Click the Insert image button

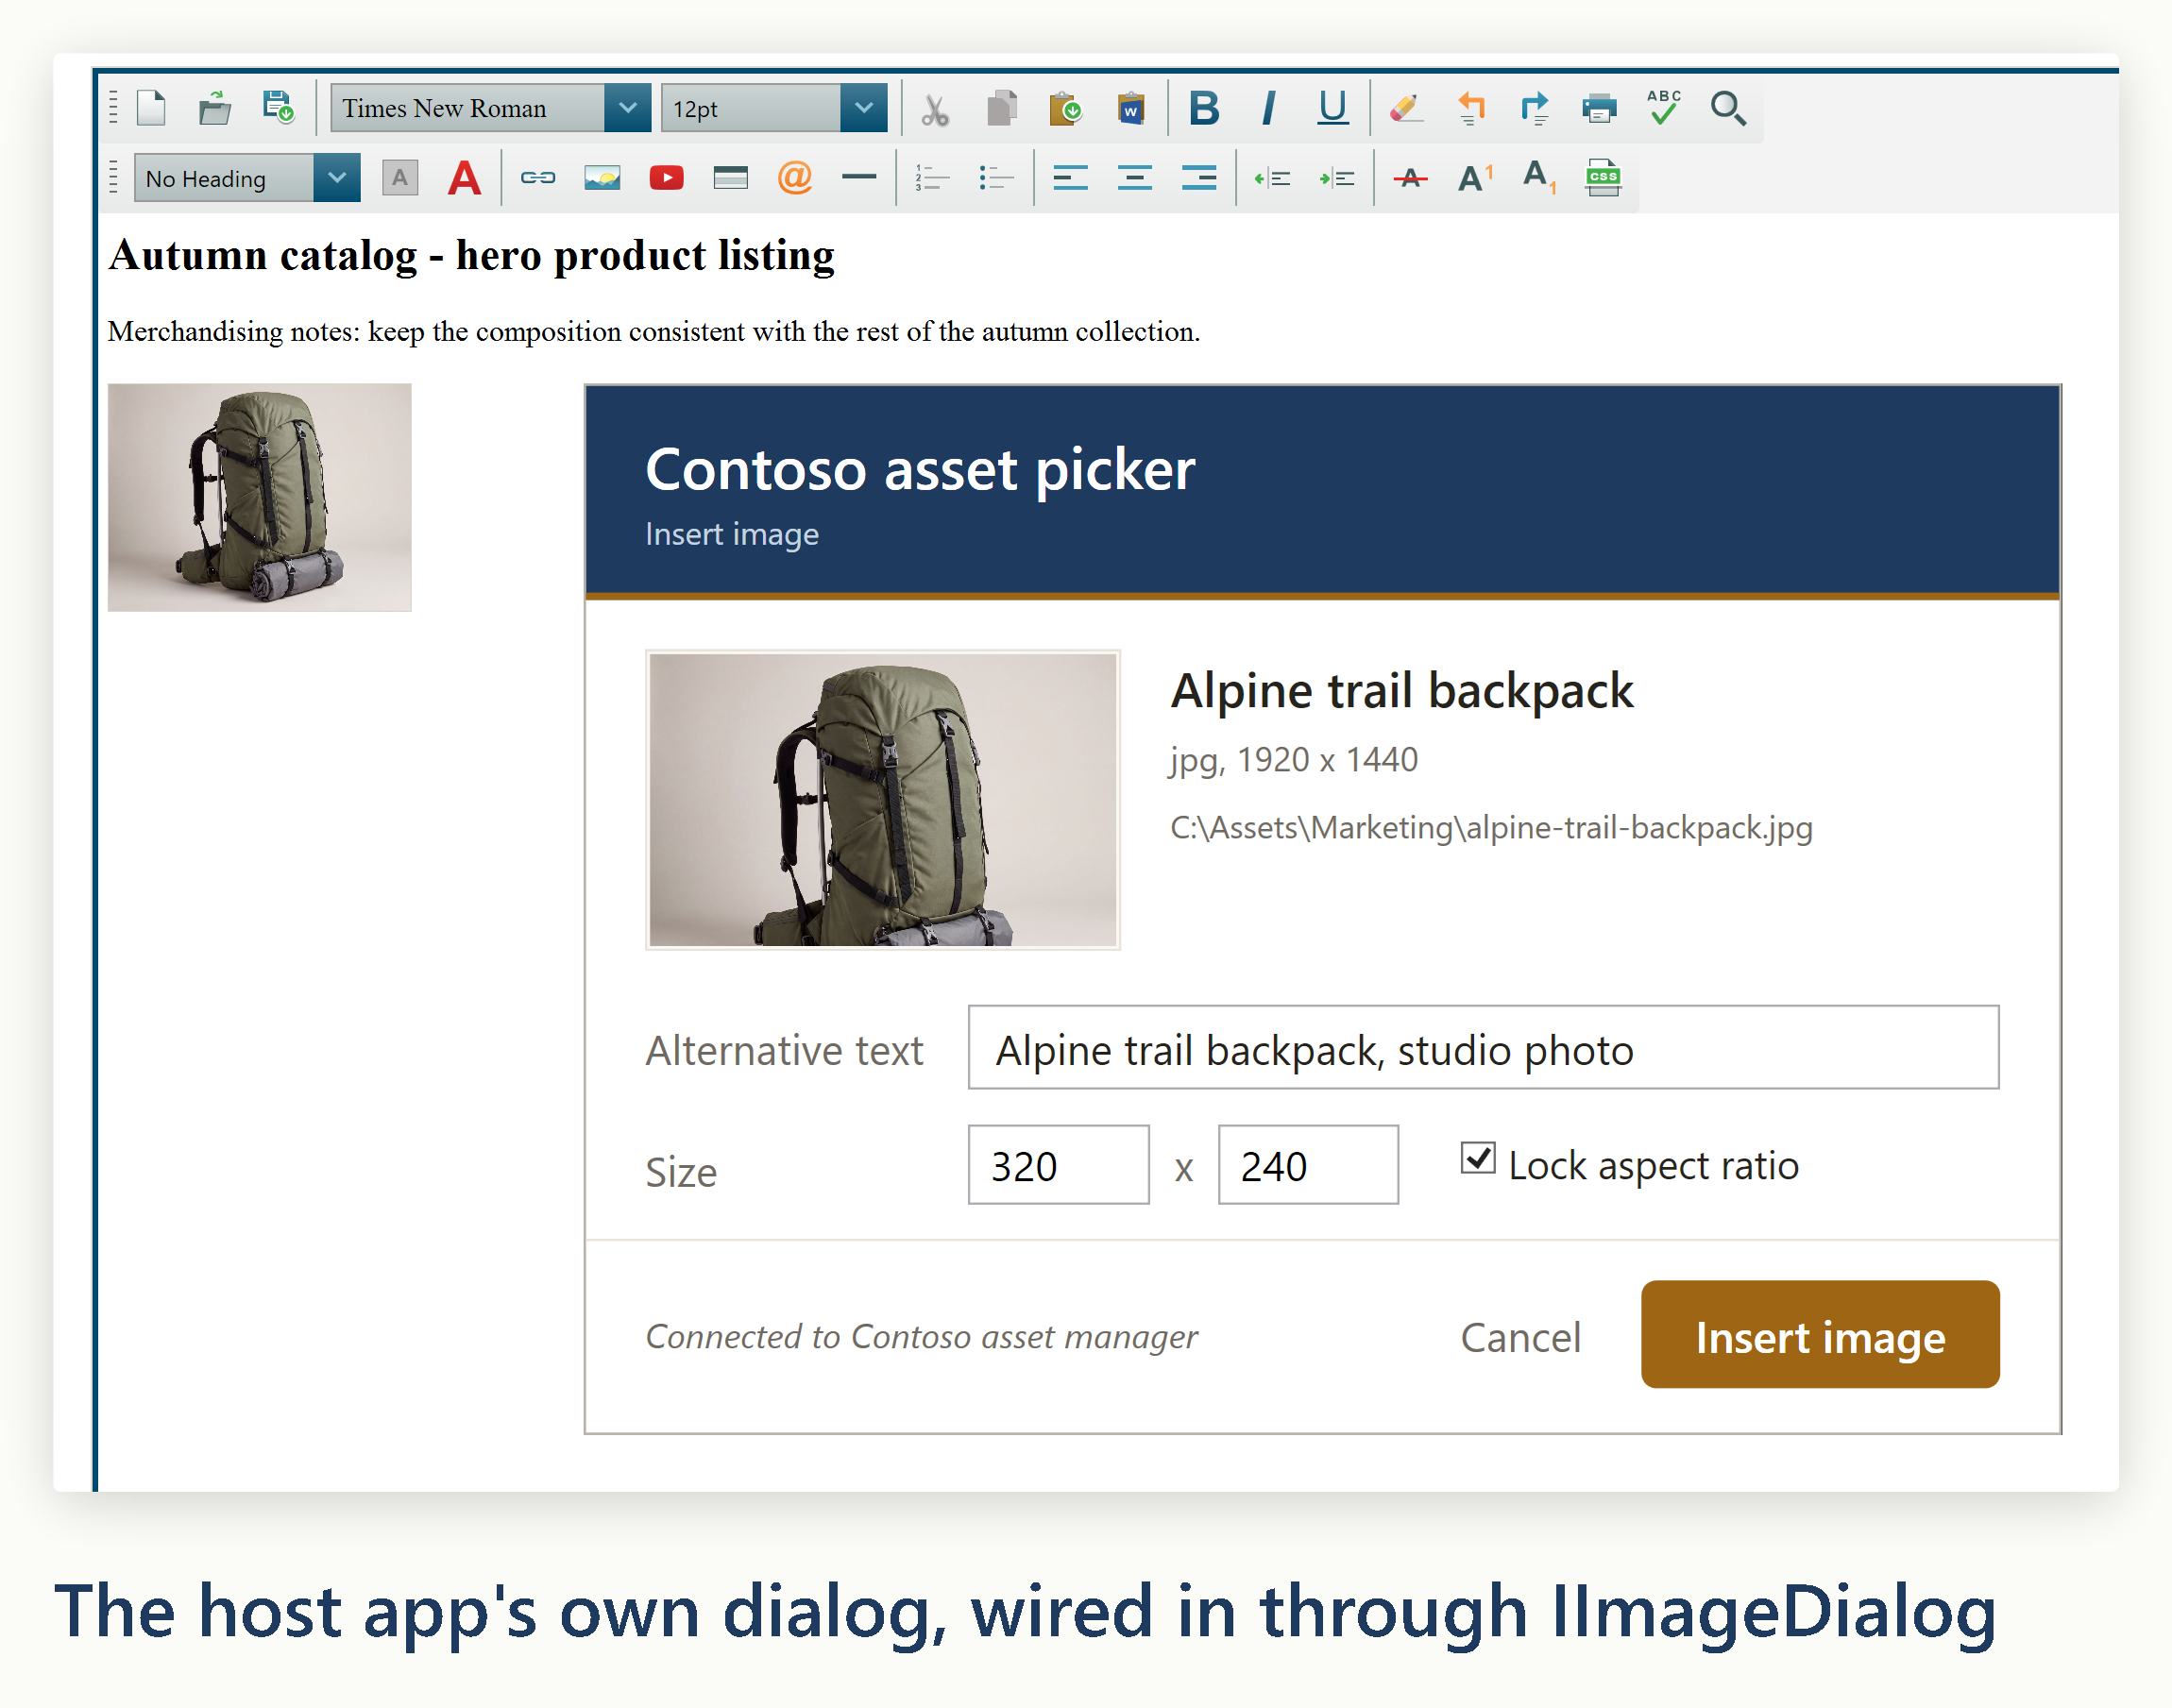(x=1820, y=1334)
